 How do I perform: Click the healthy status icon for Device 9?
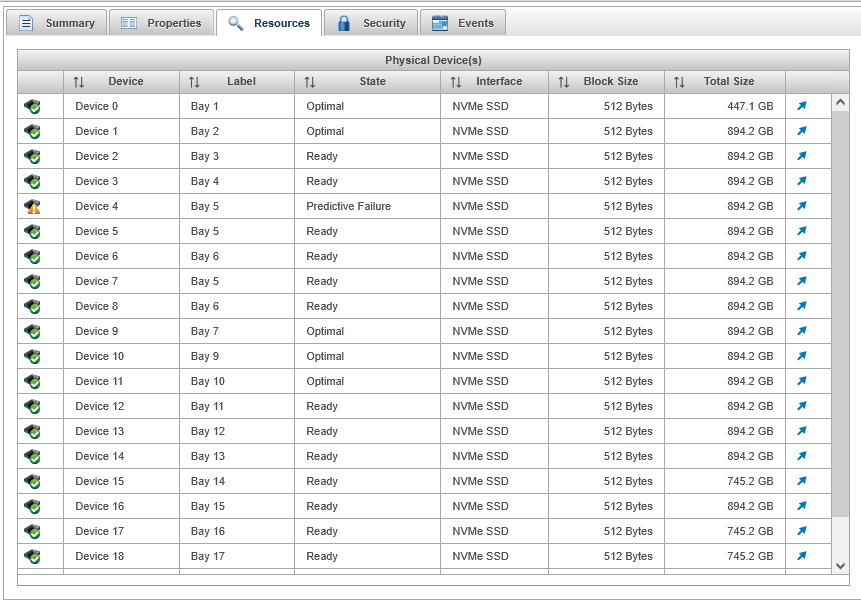[x=33, y=332]
